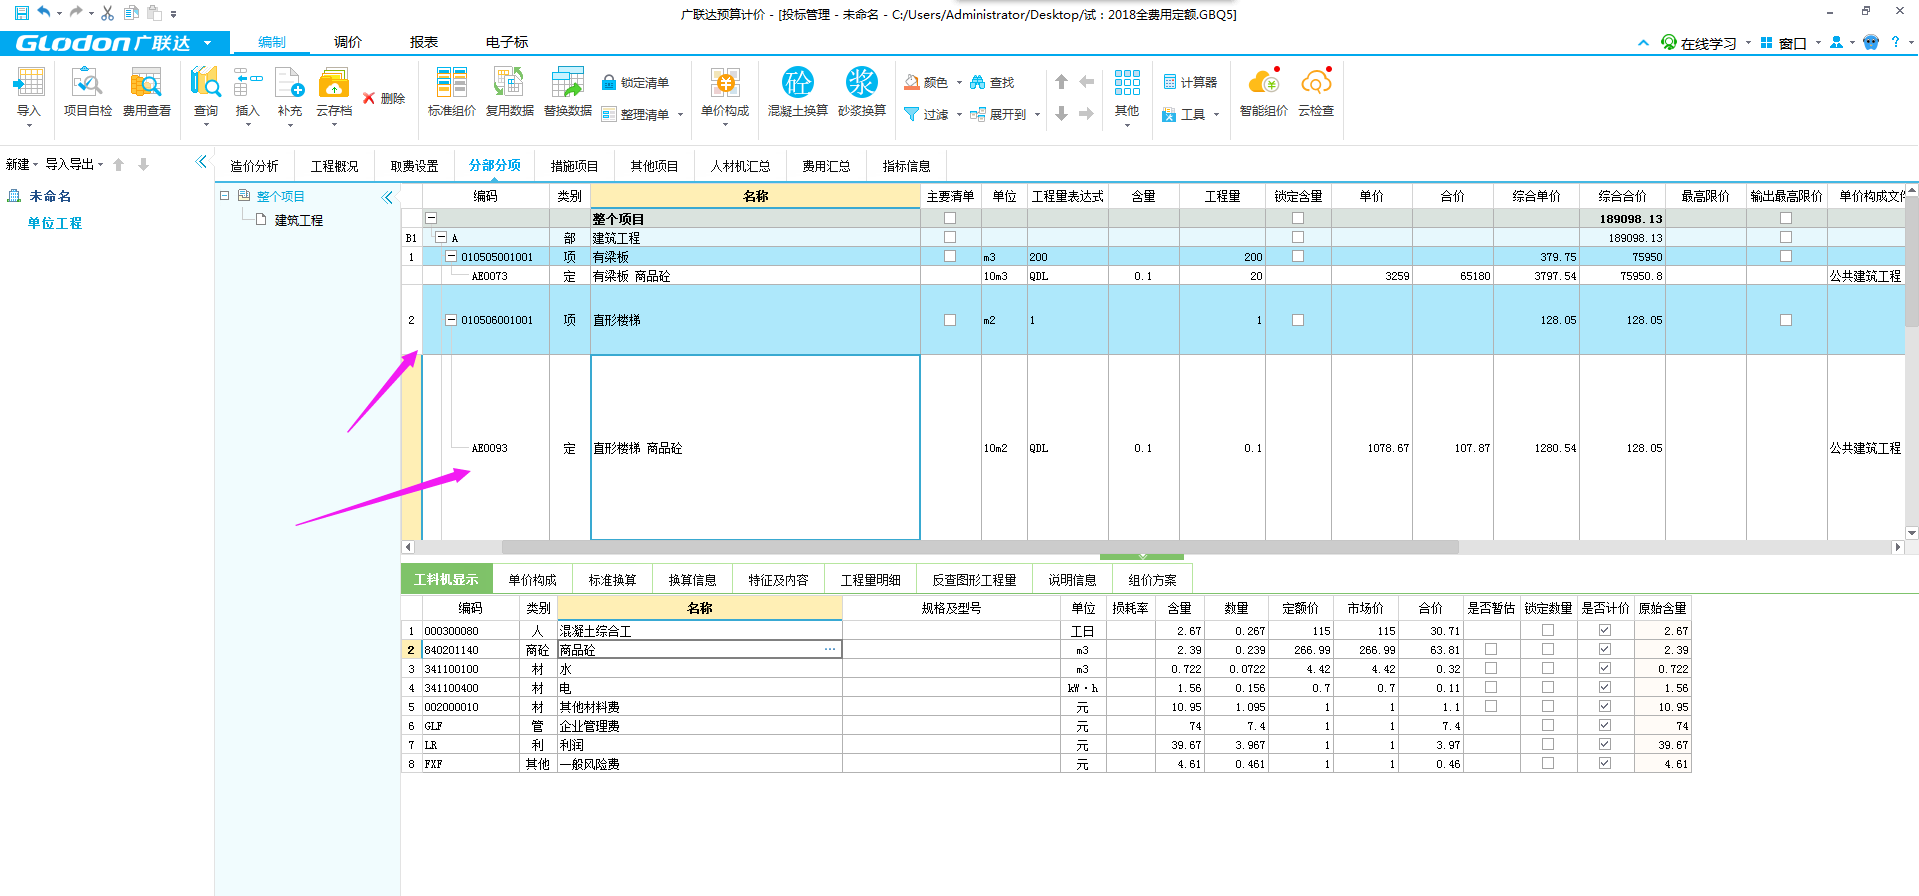Viewport: 1919px width, 896px height.
Task: Toggle 主要清单 checkbox for 有梁板 row
Action: 950,256
